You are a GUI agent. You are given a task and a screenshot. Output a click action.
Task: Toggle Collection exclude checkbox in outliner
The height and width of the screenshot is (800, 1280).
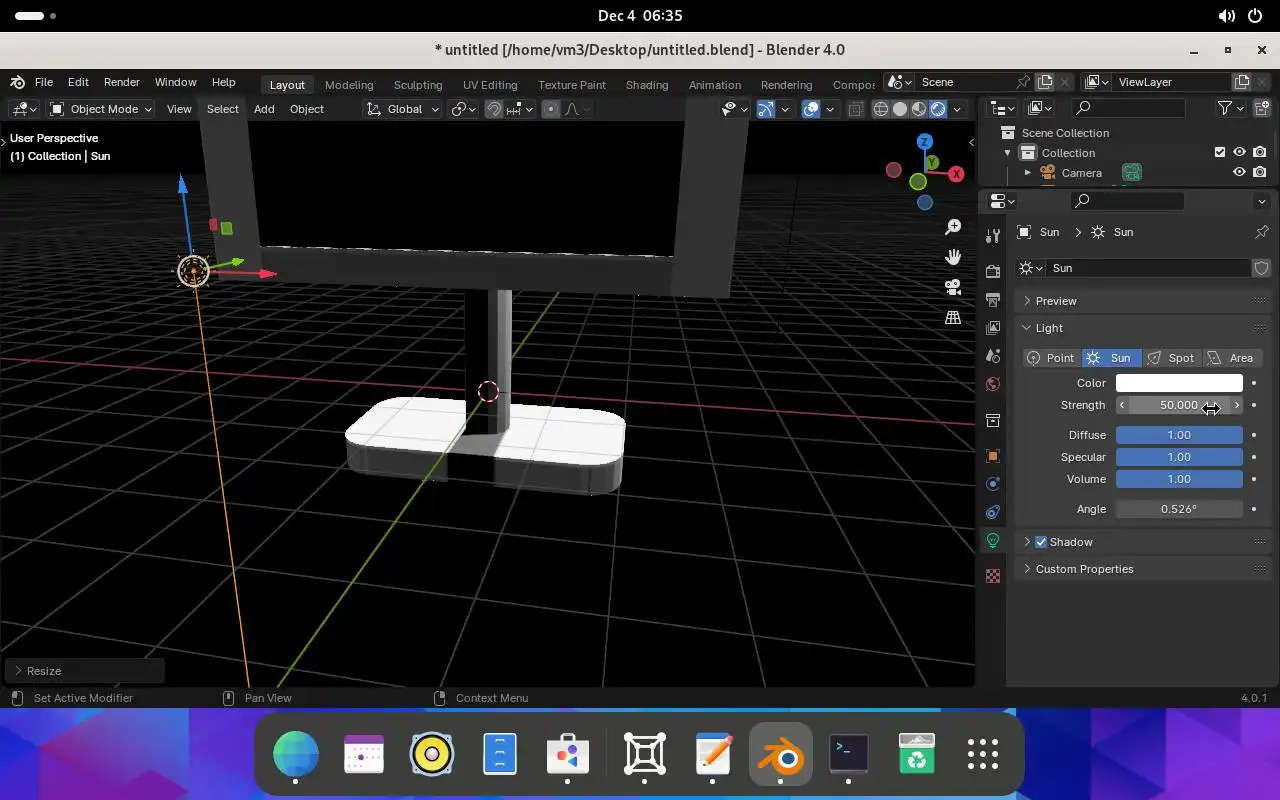pos(1219,152)
